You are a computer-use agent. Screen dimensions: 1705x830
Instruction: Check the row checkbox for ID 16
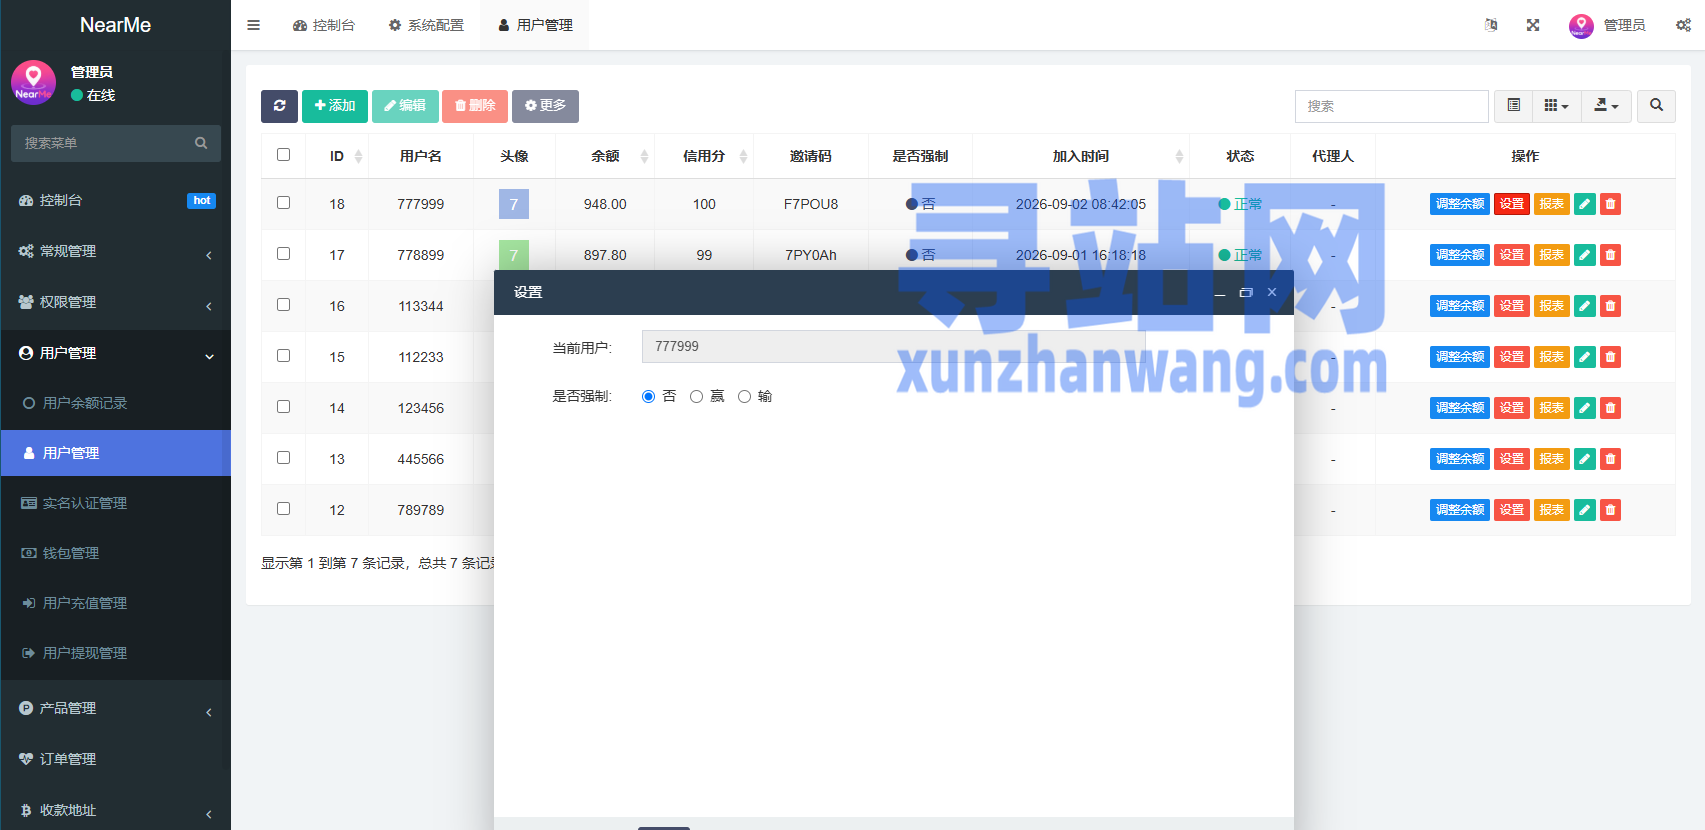[x=284, y=305]
